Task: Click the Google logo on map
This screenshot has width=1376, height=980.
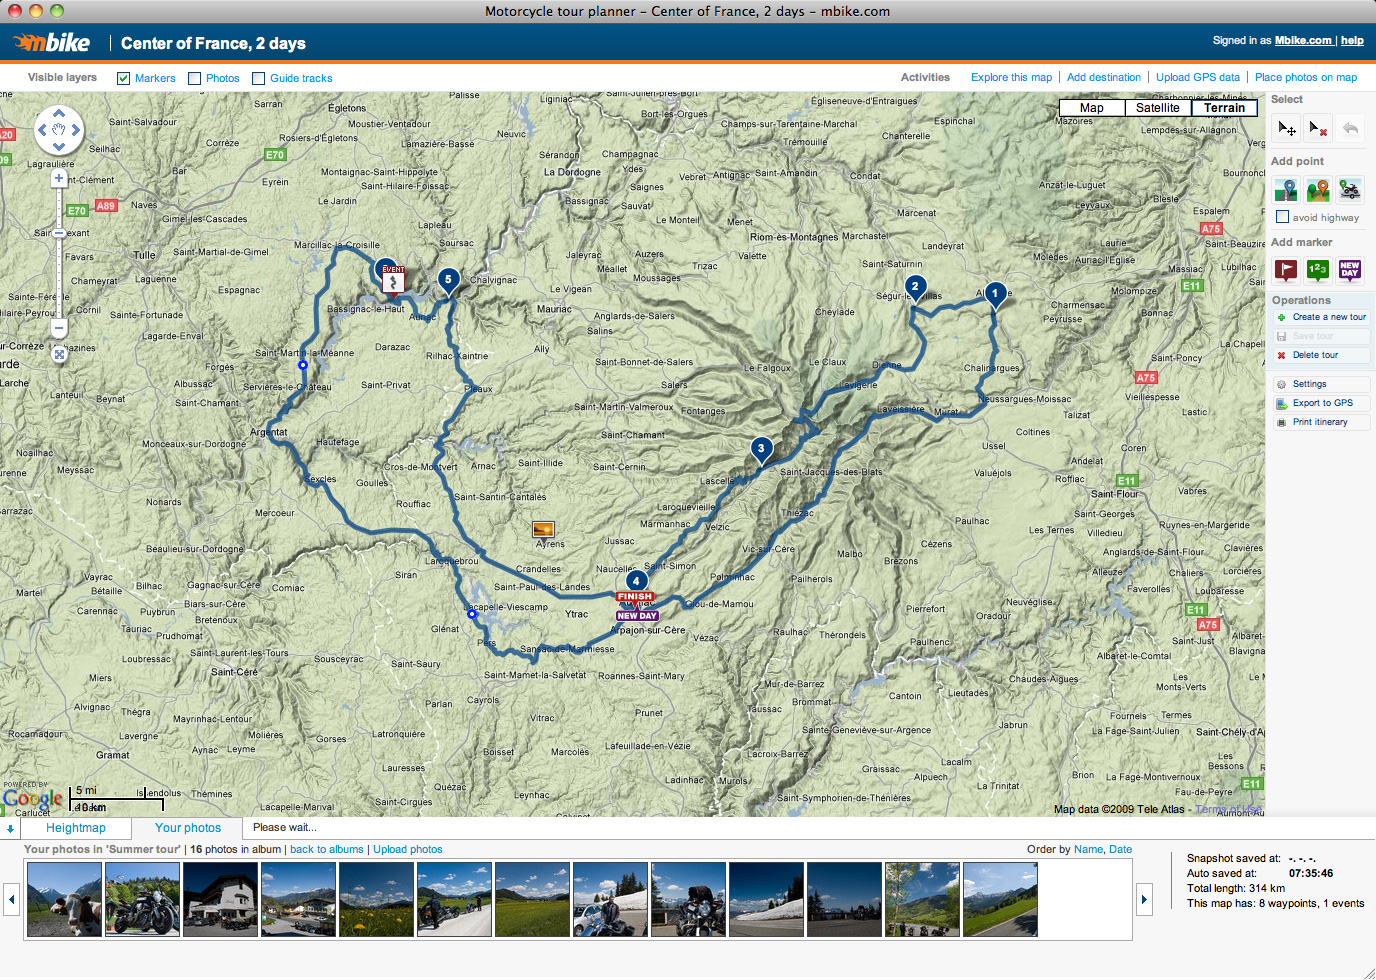Action: click(x=32, y=799)
